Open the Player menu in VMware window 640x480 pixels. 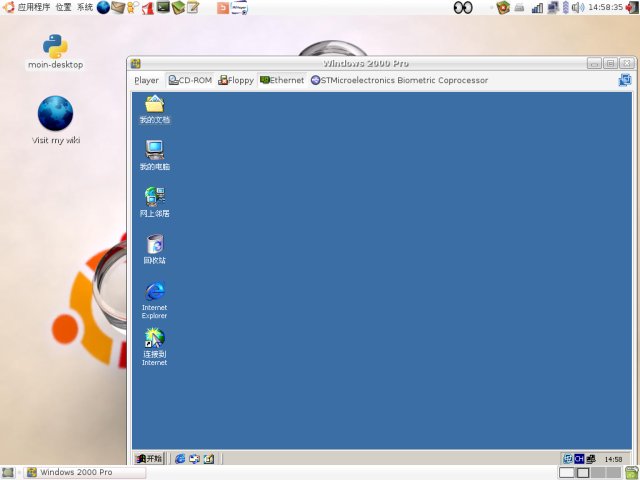[146, 80]
